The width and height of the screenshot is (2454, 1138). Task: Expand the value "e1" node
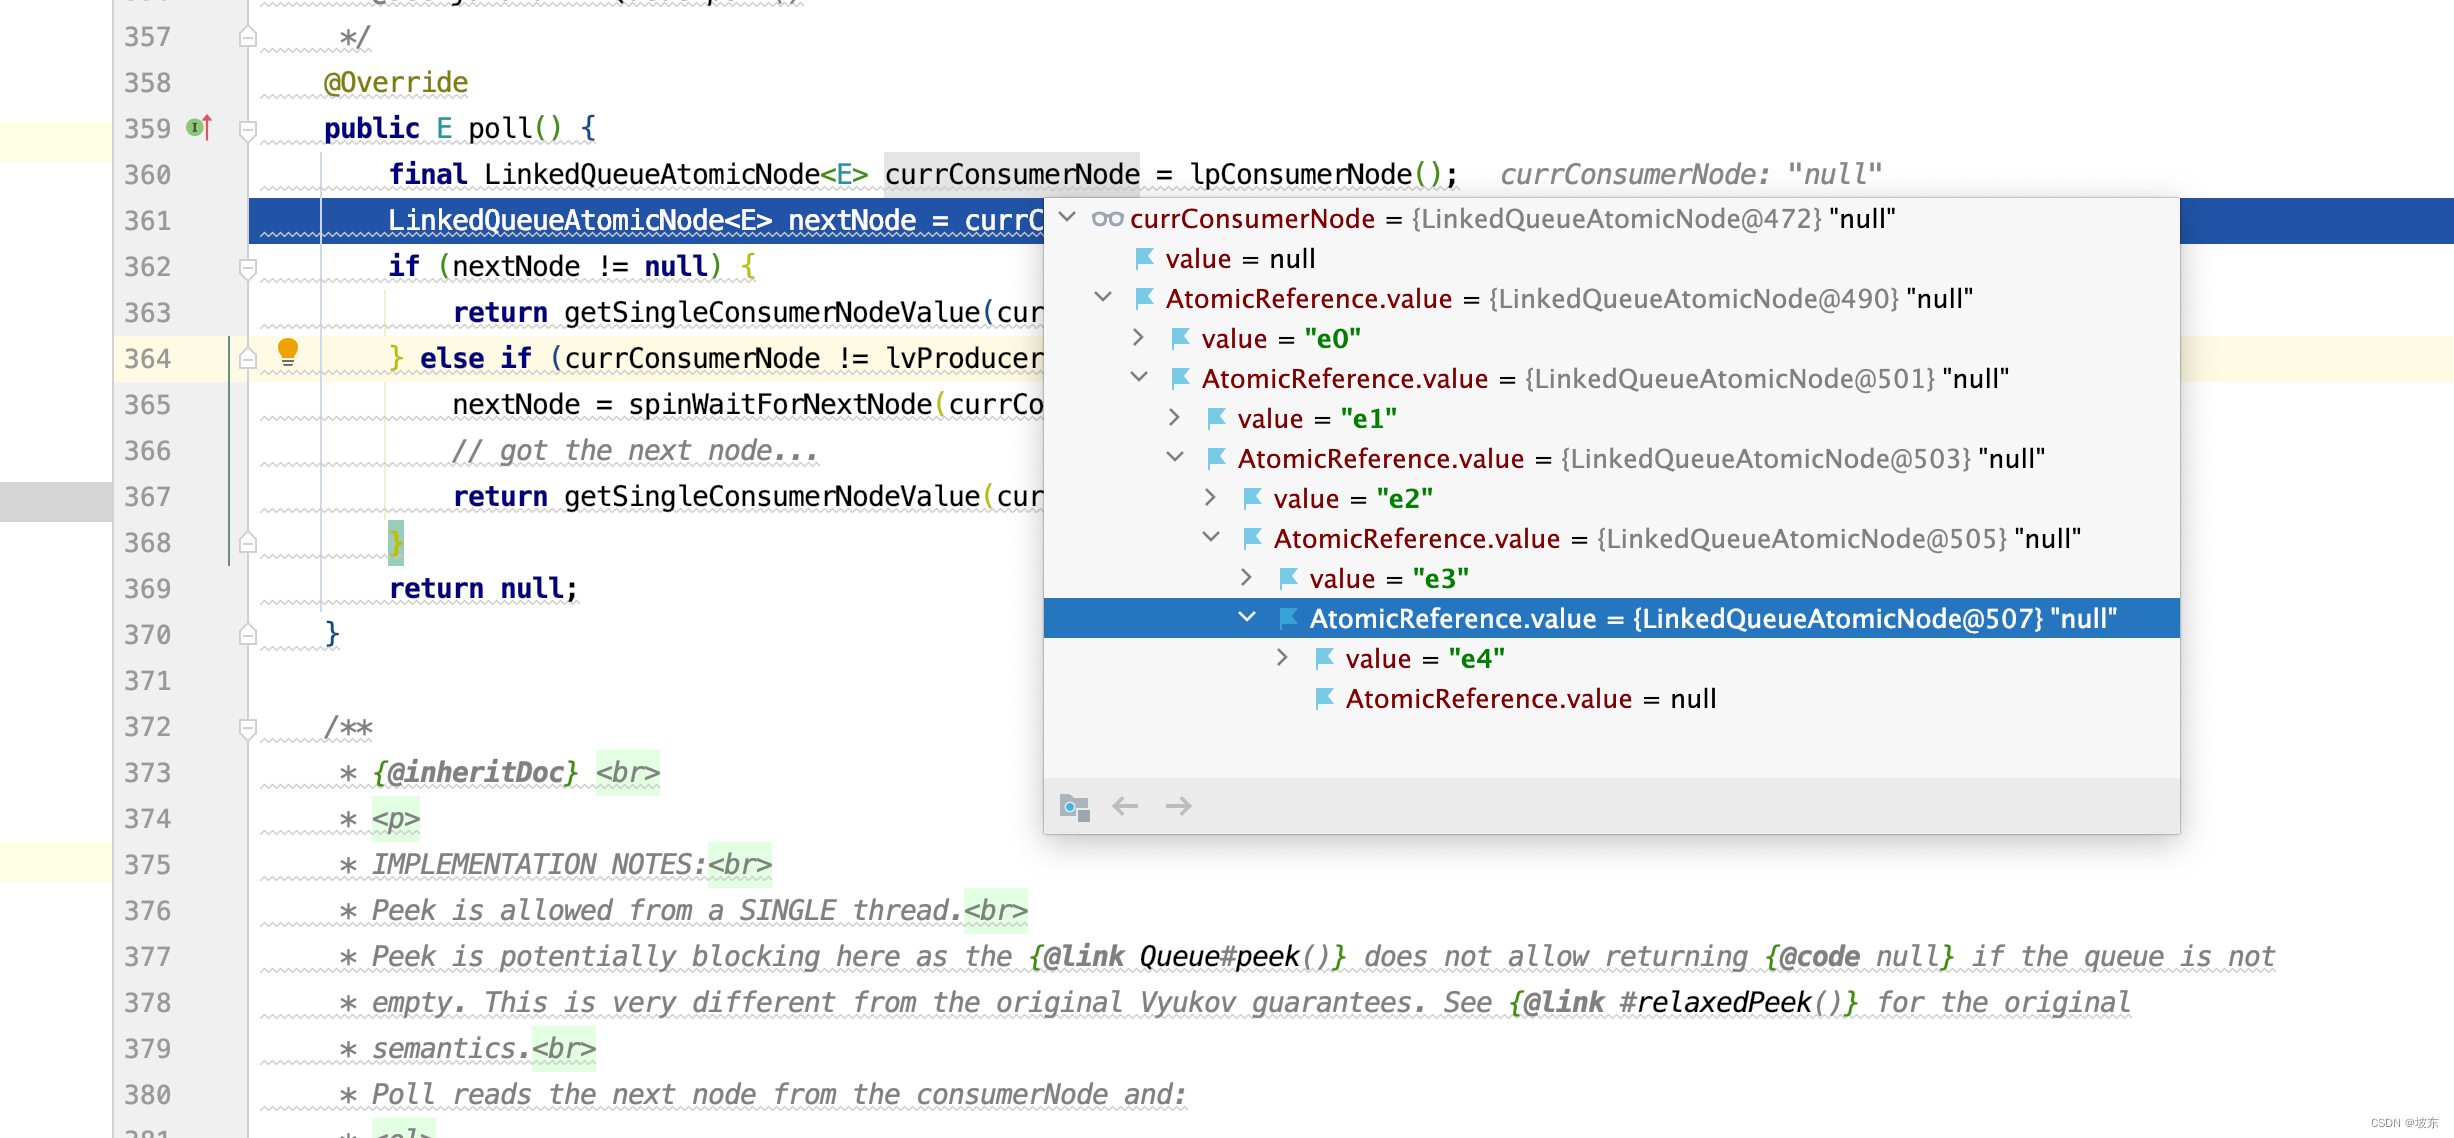[x=1174, y=418]
